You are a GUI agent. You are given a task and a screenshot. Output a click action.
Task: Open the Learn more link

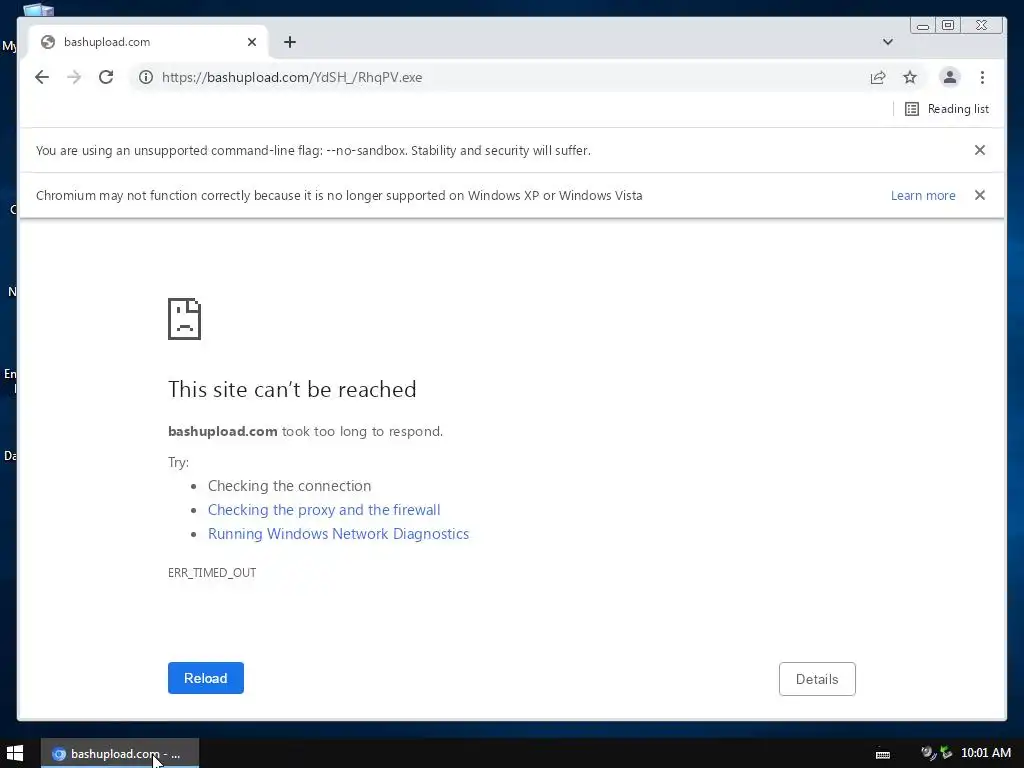[923, 195]
